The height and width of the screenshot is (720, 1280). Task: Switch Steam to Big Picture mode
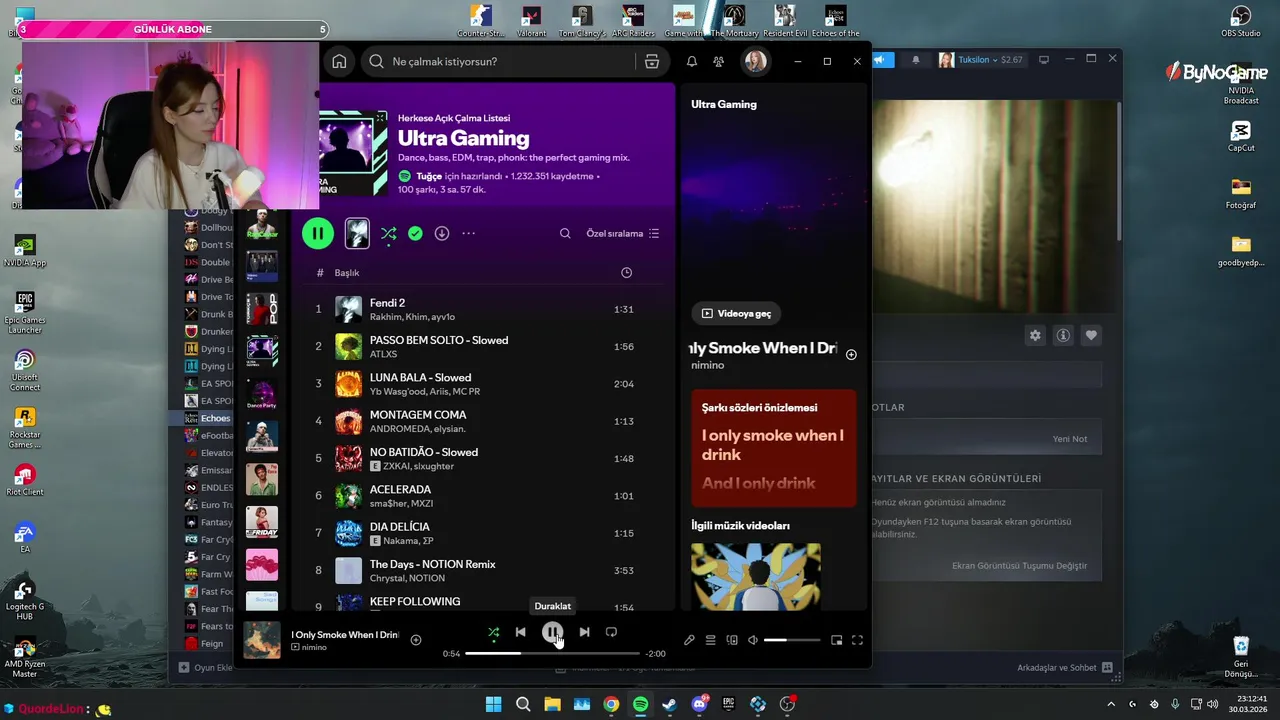pyautogui.click(x=1044, y=60)
